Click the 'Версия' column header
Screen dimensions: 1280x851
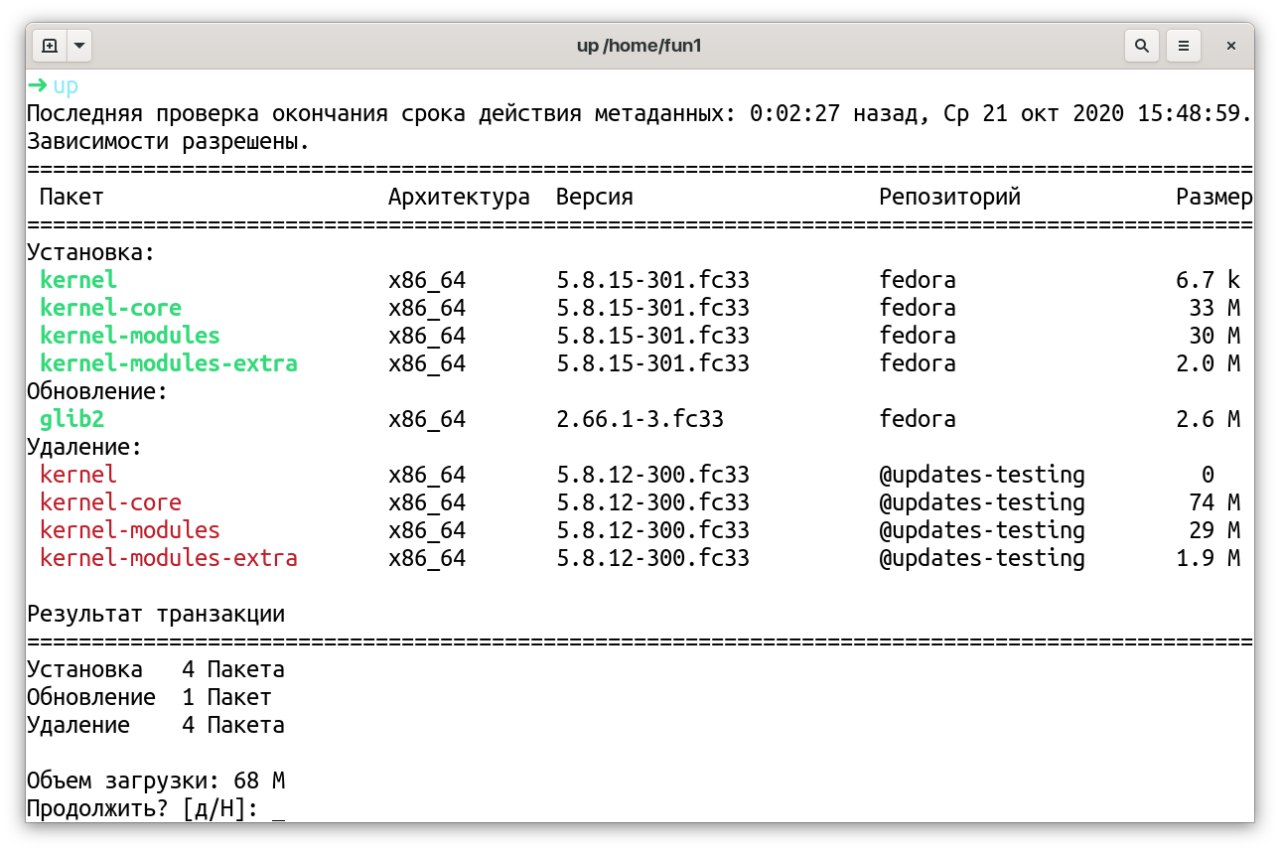point(595,197)
